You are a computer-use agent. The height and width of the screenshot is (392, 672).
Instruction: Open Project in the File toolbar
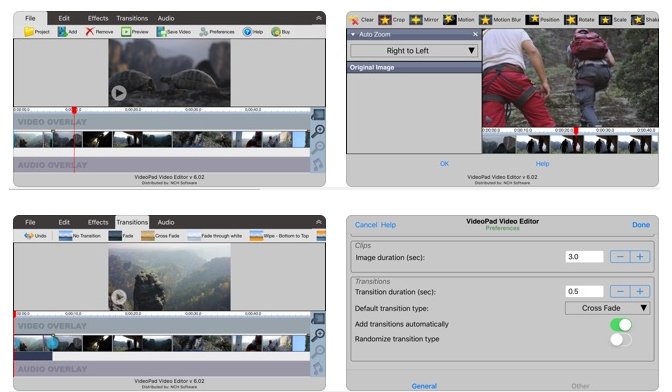(x=36, y=32)
